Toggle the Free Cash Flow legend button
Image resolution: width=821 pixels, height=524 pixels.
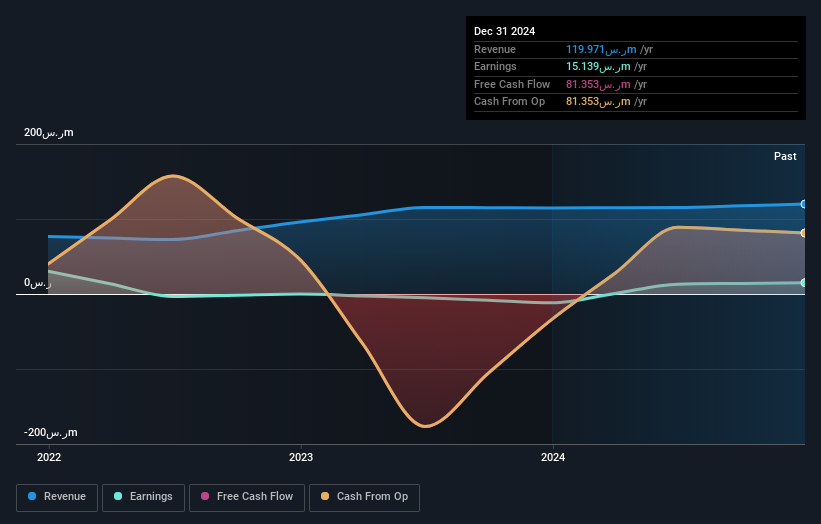(247, 497)
